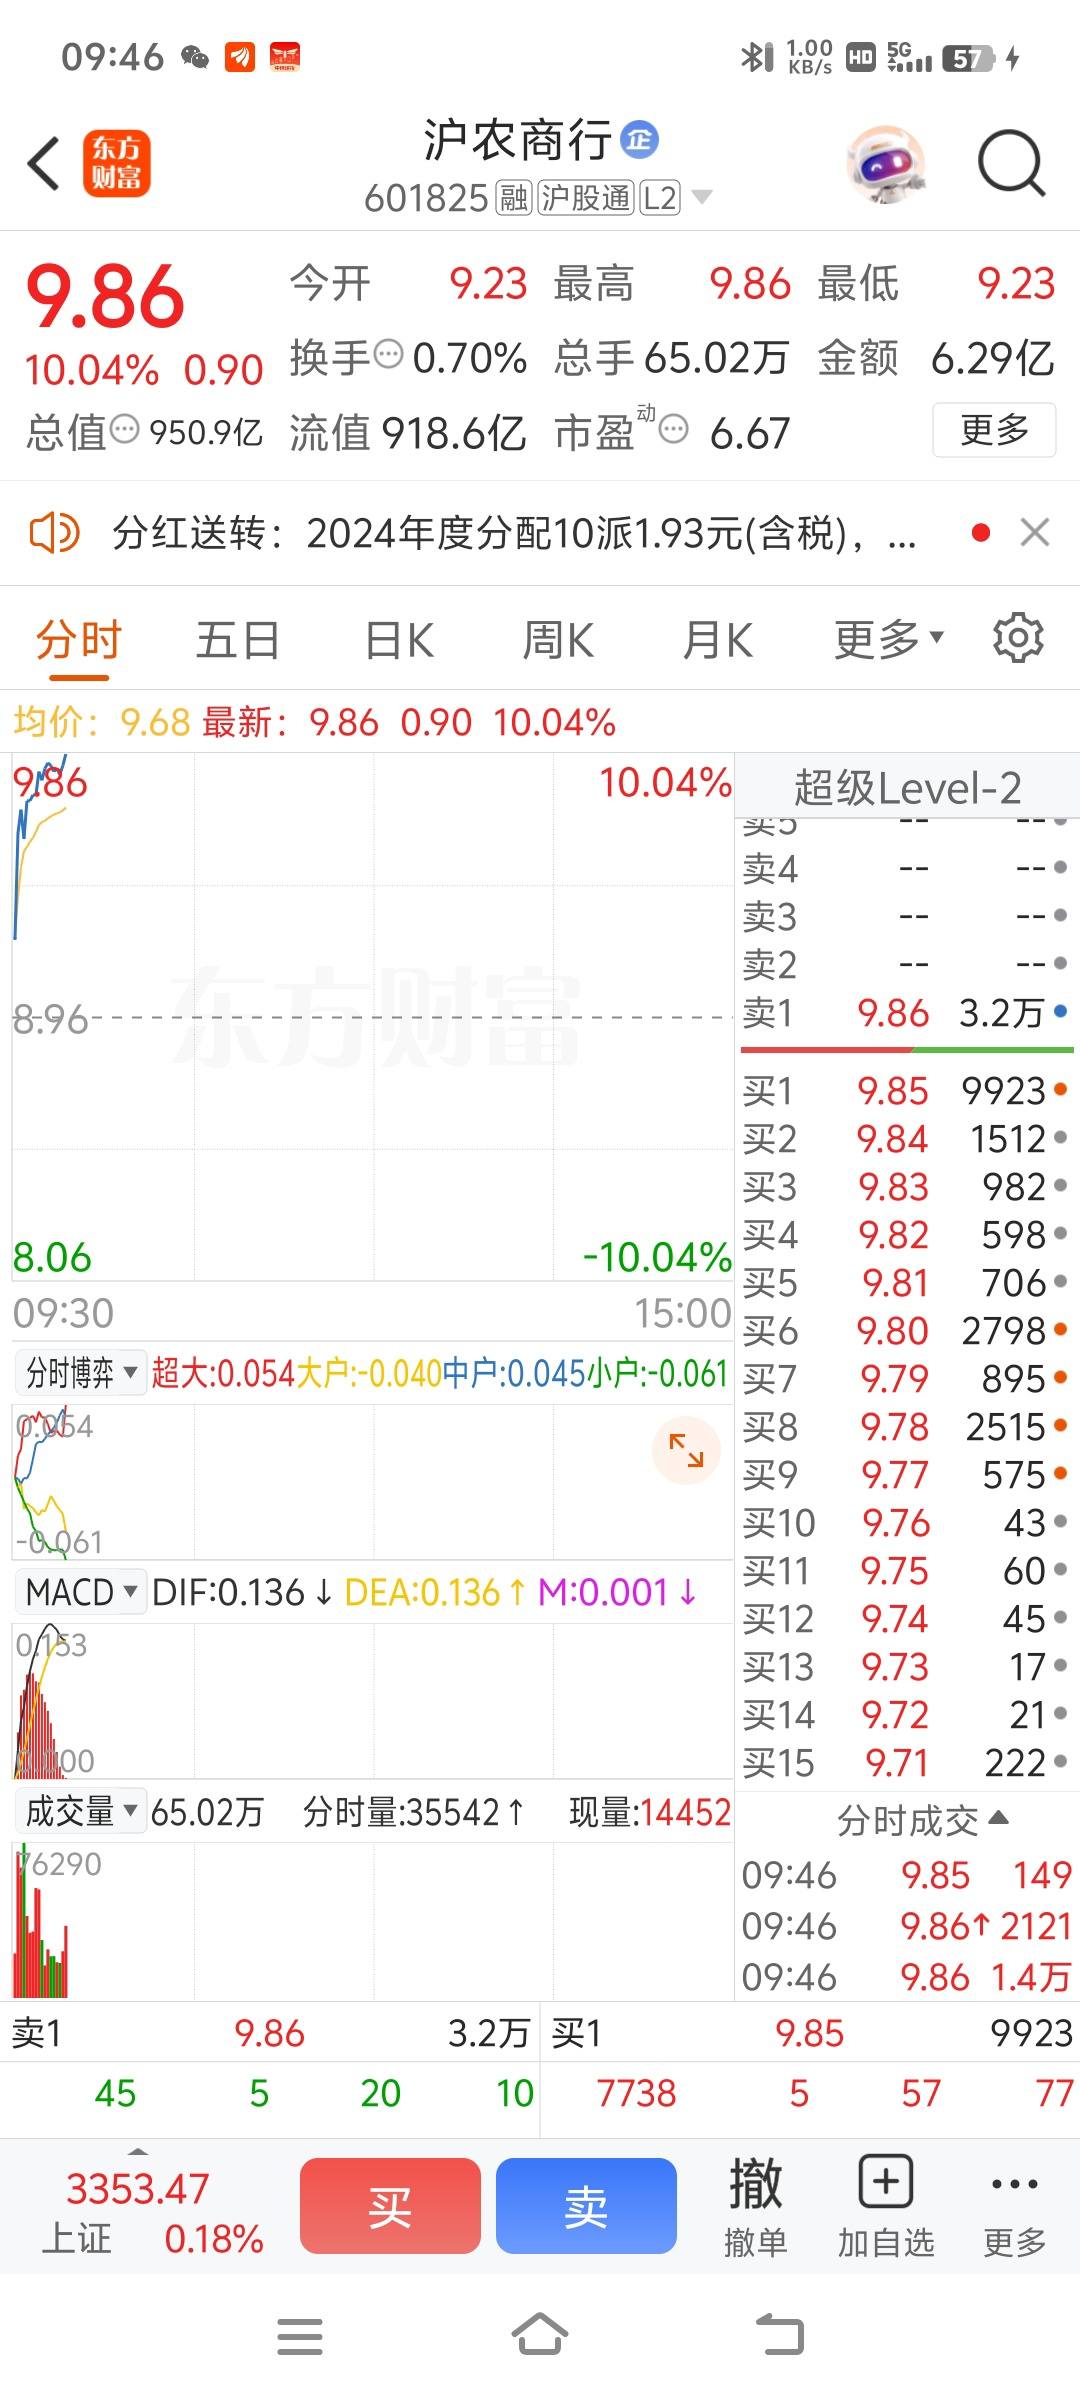Image resolution: width=1080 pixels, height=2400 pixels.
Task: Tap the back arrow icon
Action: [x=44, y=163]
